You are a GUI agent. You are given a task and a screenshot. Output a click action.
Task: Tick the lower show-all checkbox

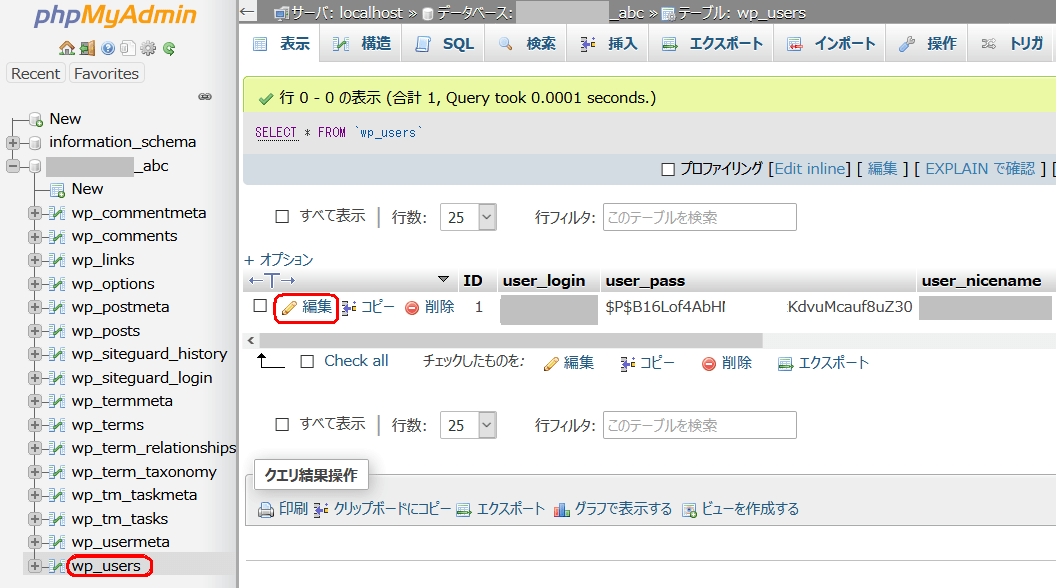tap(282, 425)
